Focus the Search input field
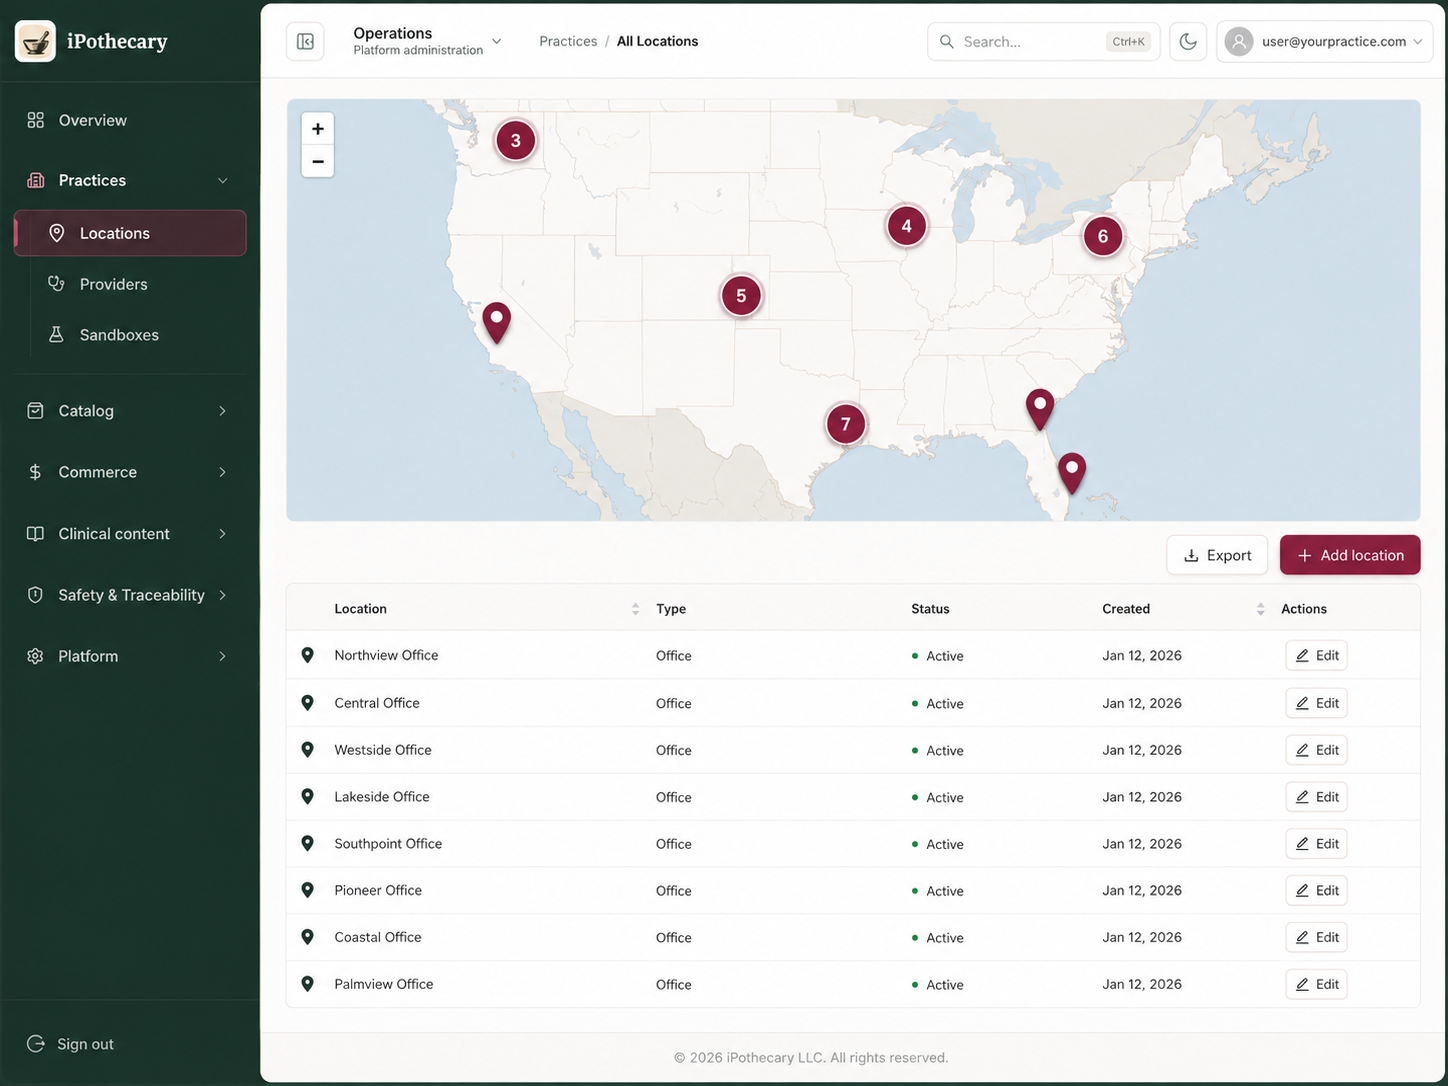This screenshot has width=1448, height=1086. (x=1043, y=41)
